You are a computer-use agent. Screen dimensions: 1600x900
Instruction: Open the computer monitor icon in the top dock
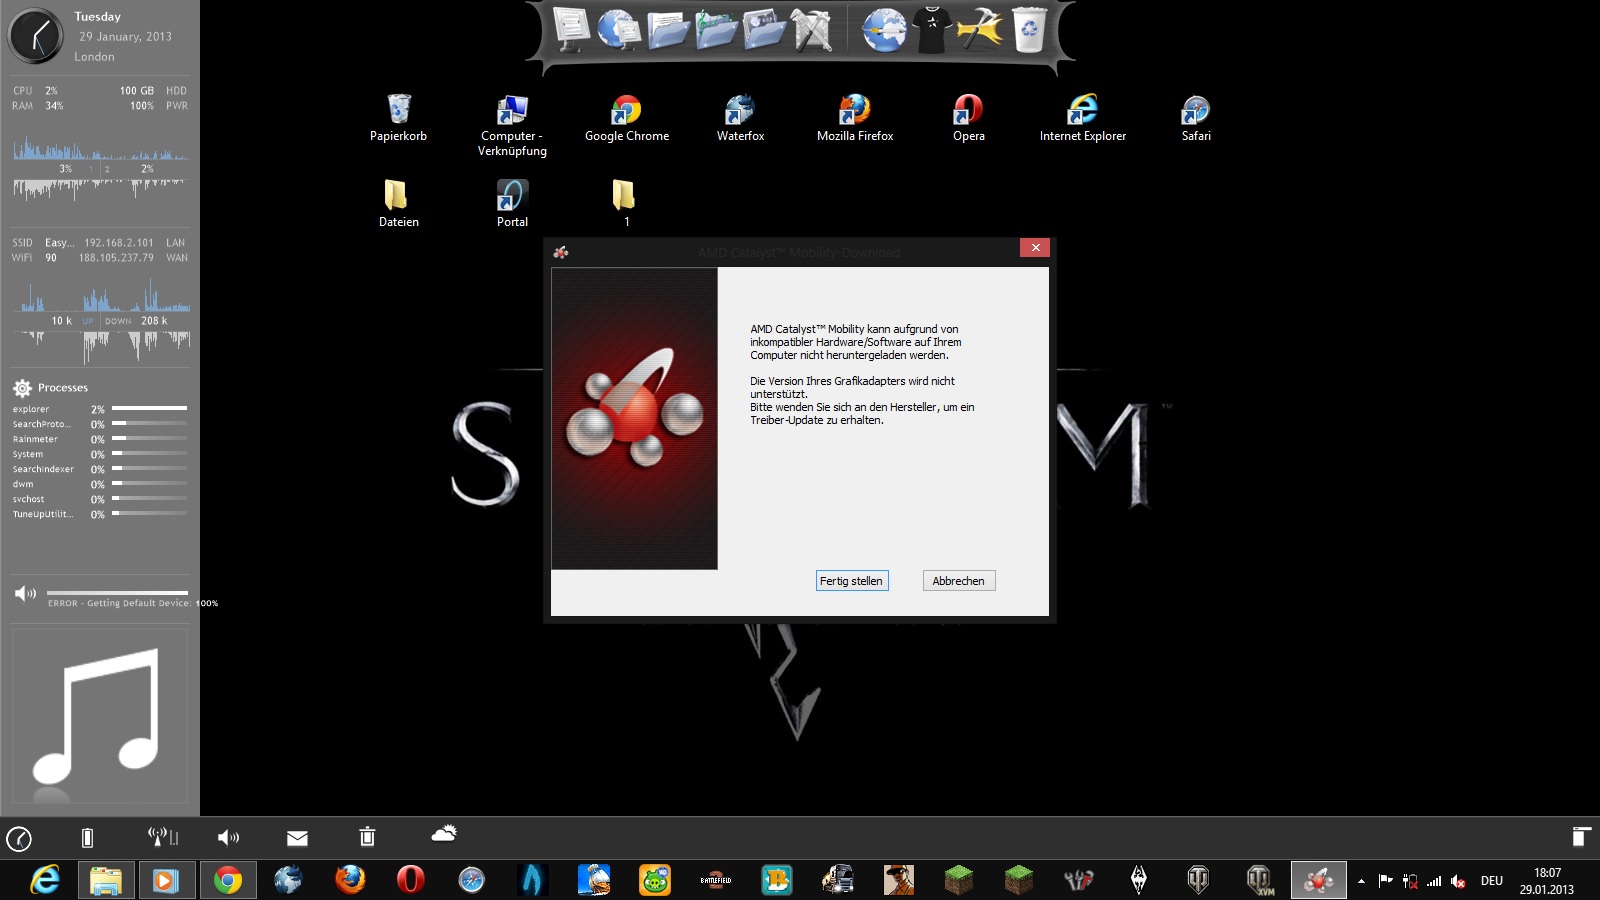(572, 29)
